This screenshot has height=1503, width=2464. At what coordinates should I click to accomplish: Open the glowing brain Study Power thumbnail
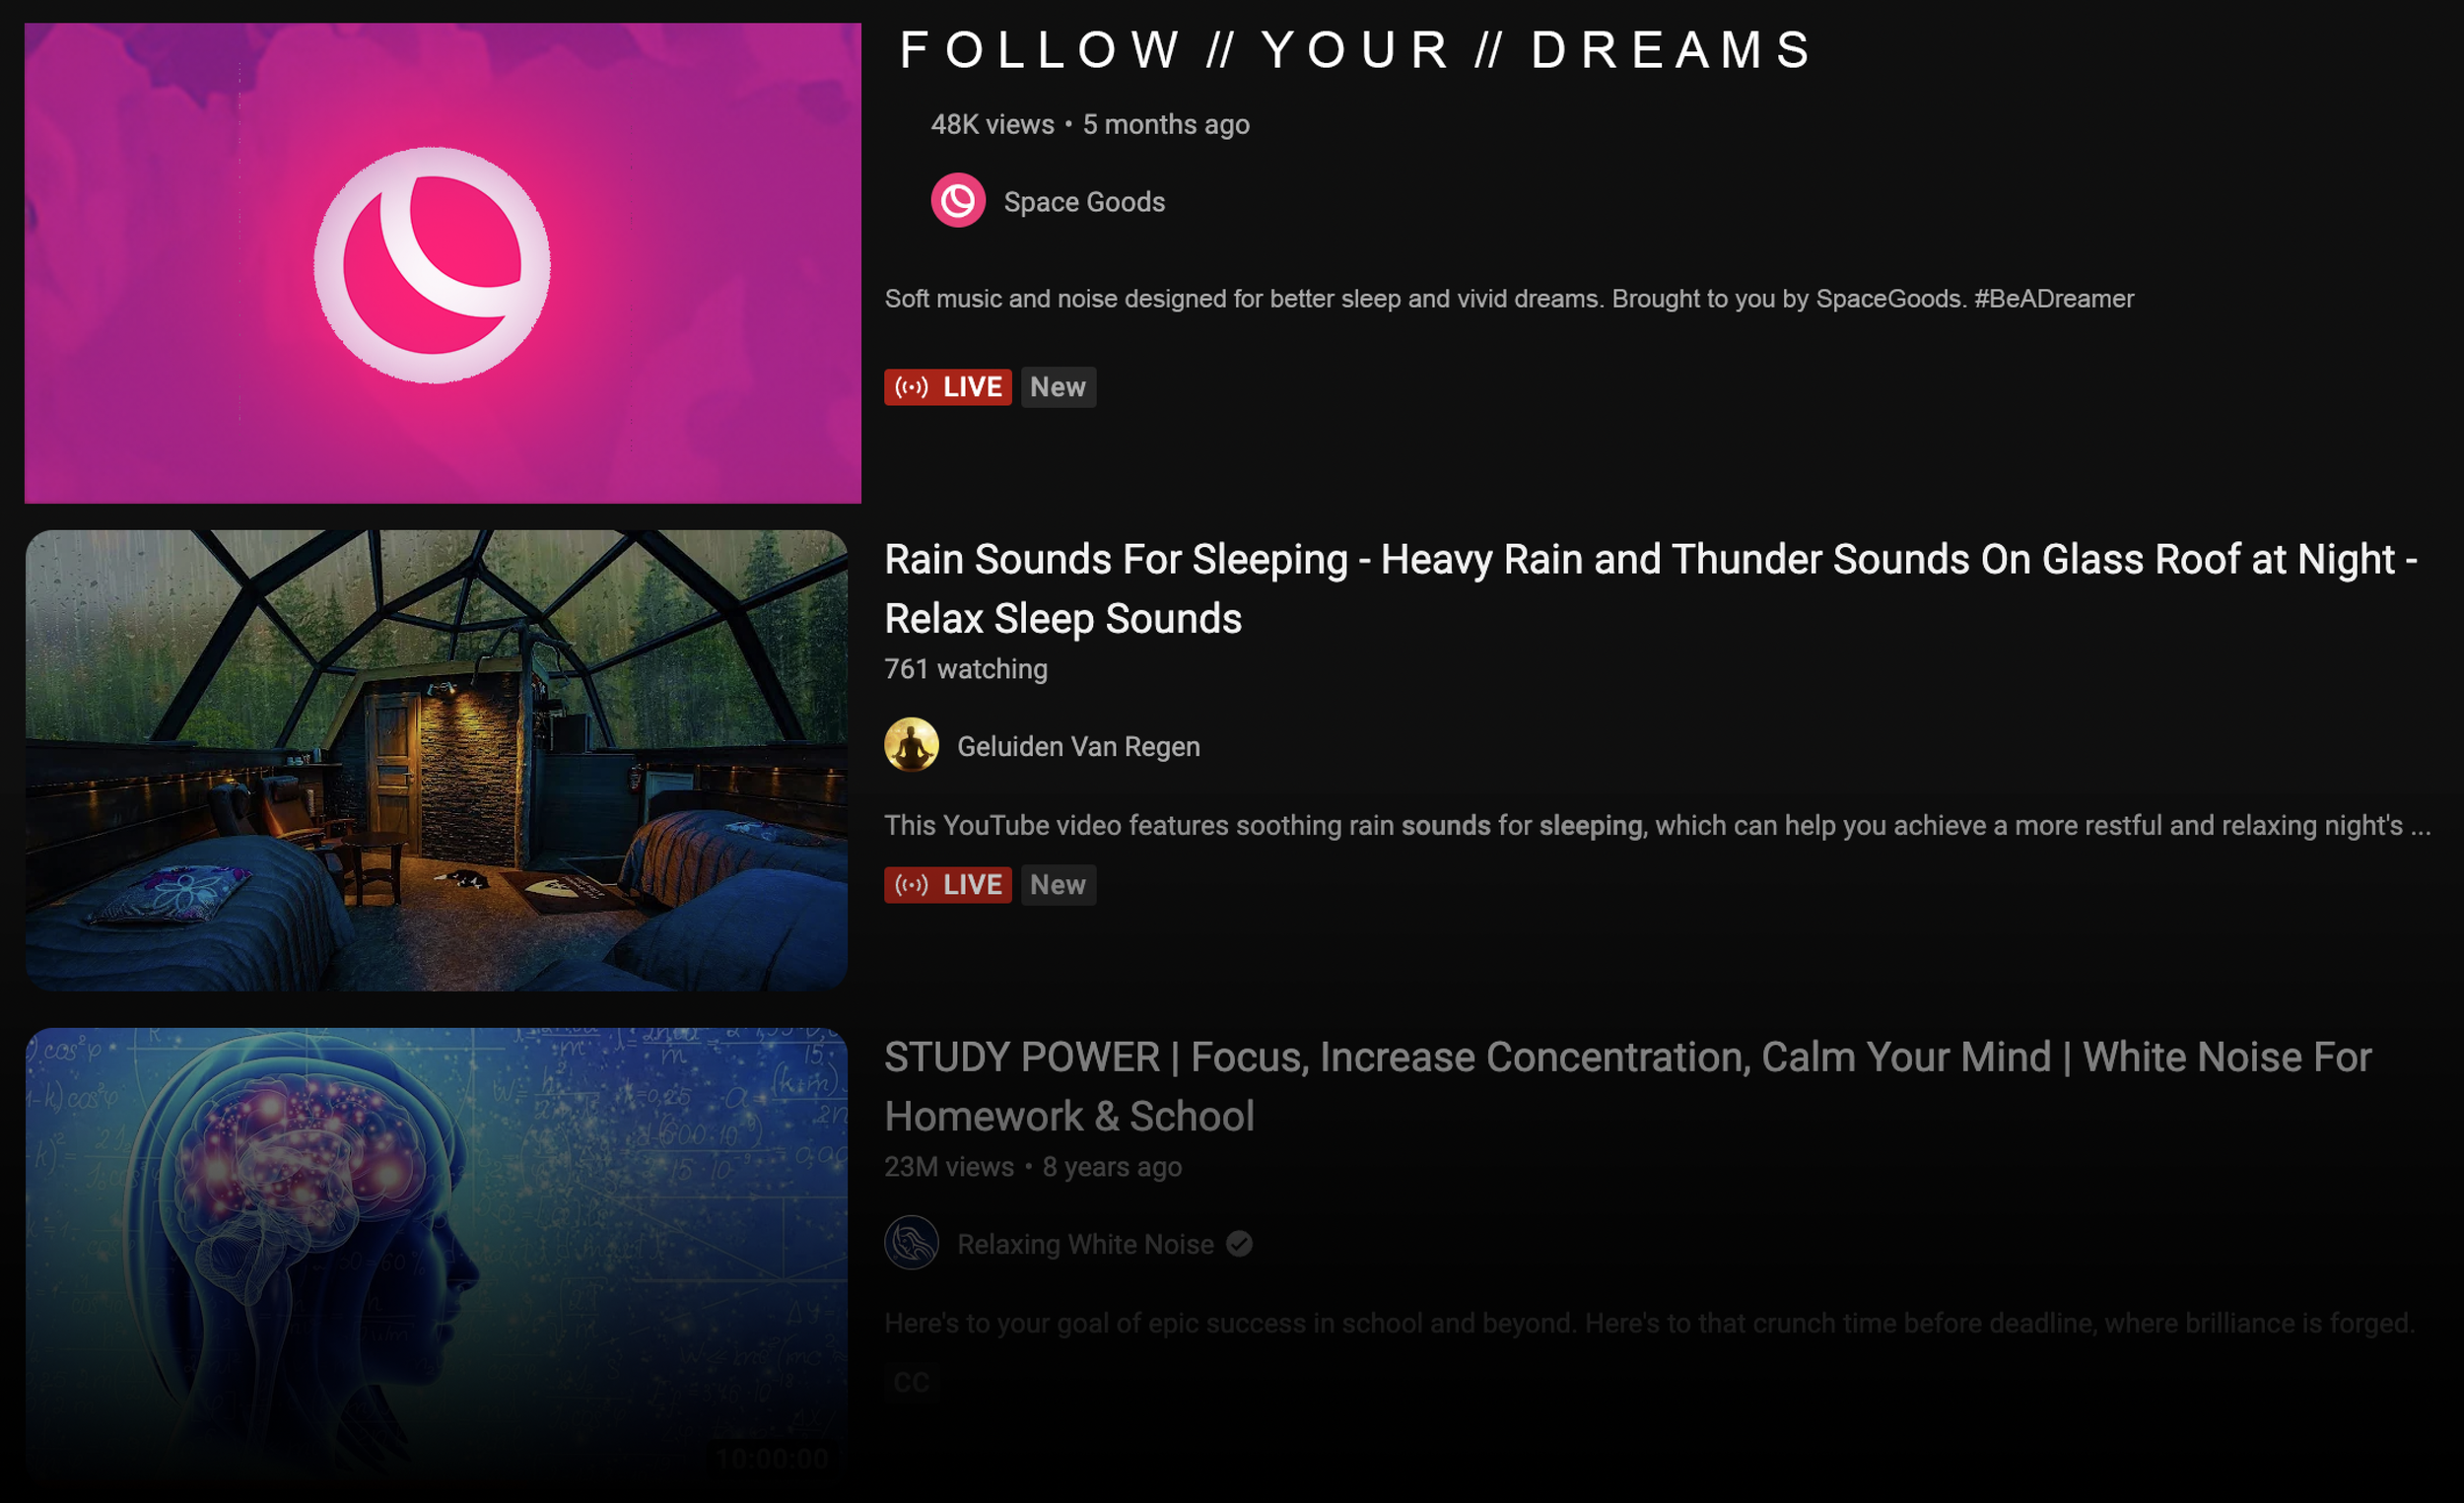point(437,1255)
